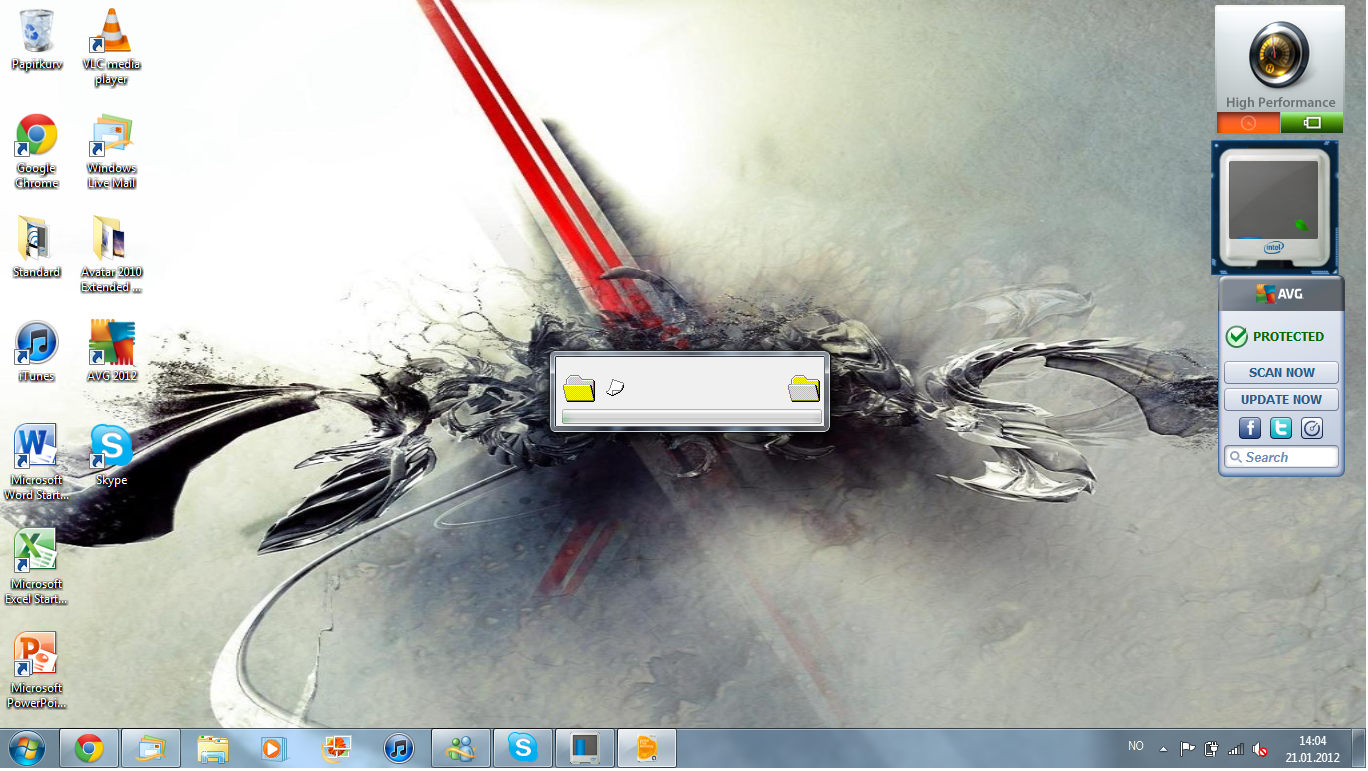The image size is (1368, 771).
Task: Switch to the orange high performance mode
Action: pyautogui.click(x=1248, y=123)
